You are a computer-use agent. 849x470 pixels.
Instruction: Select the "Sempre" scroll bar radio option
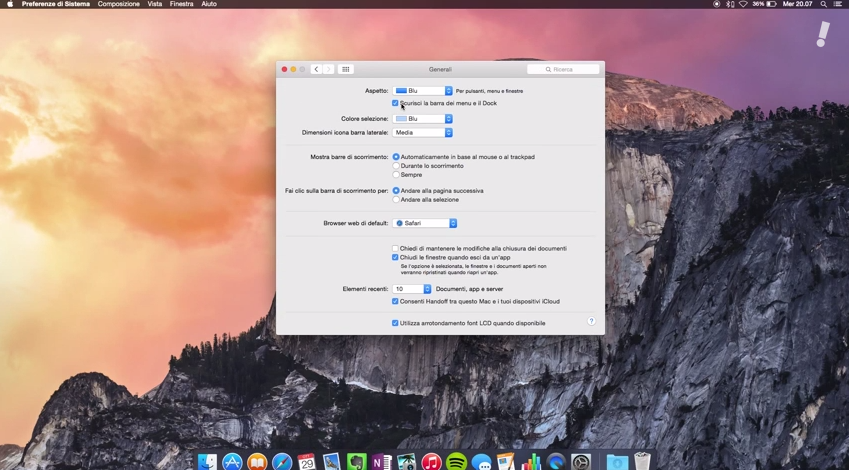pyautogui.click(x=396, y=174)
